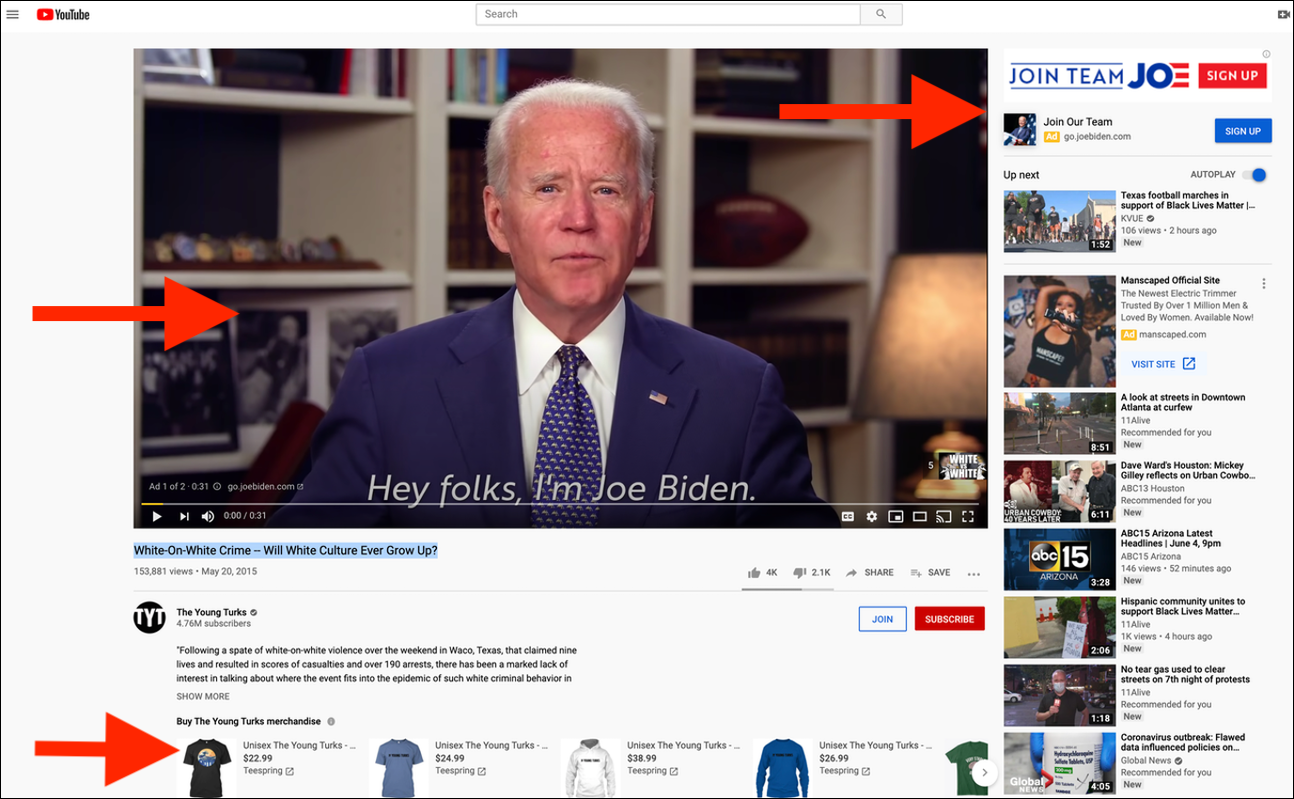Open the Manscaped ad thumbnail
The image size is (1294, 799).
tap(1059, 332)
